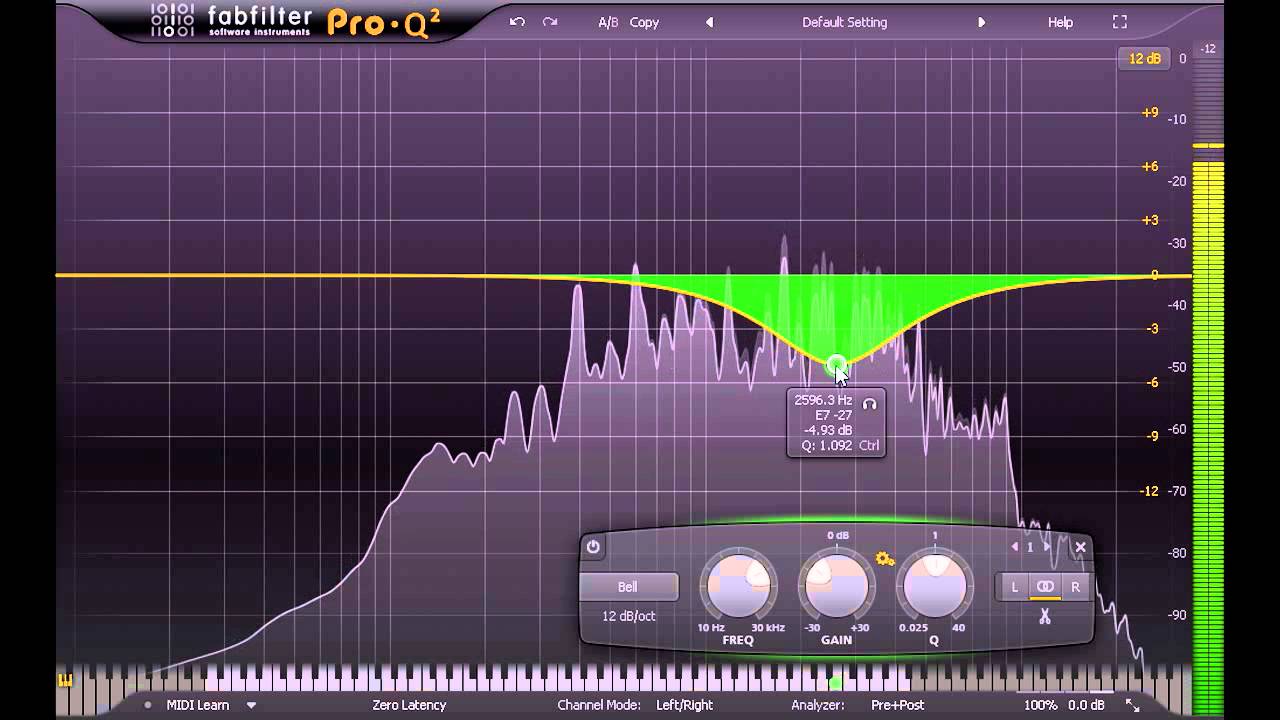Expand the MIDI Learn dropdown arrow
Image resolution: width=1280 pixels, height=720 pixels.
coord(251,705)
